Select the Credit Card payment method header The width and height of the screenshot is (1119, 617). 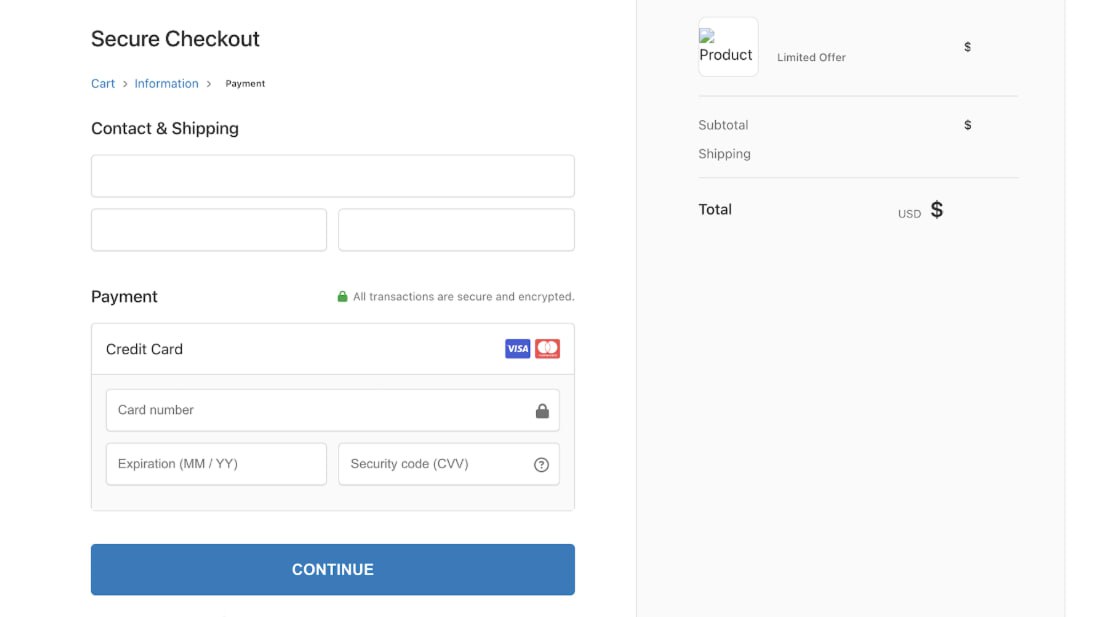333,349
